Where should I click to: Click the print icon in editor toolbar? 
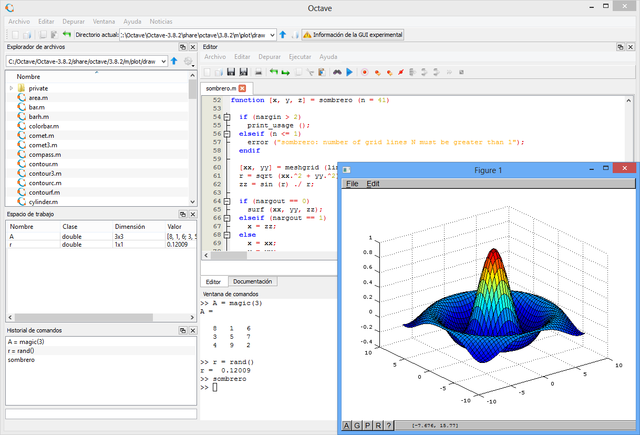tap(259, 72)
